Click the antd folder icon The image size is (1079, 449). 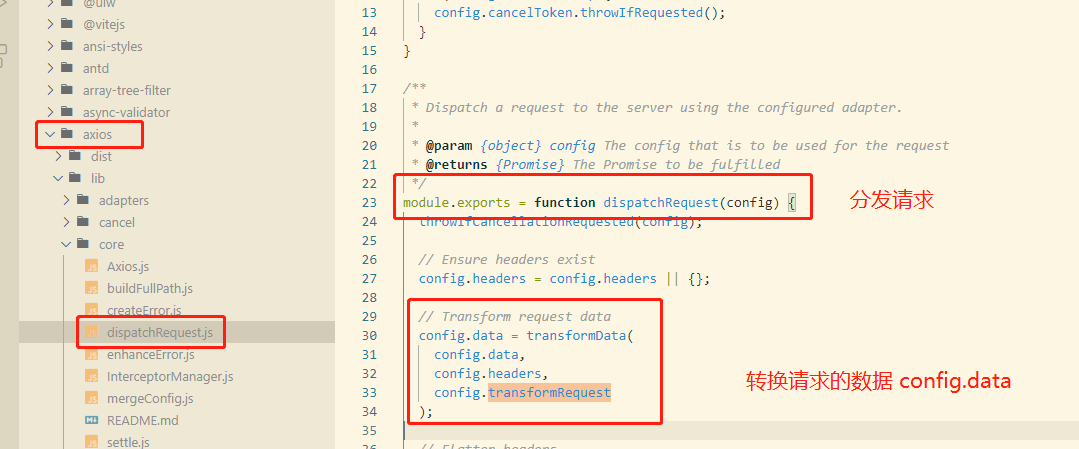pos(67,68)
